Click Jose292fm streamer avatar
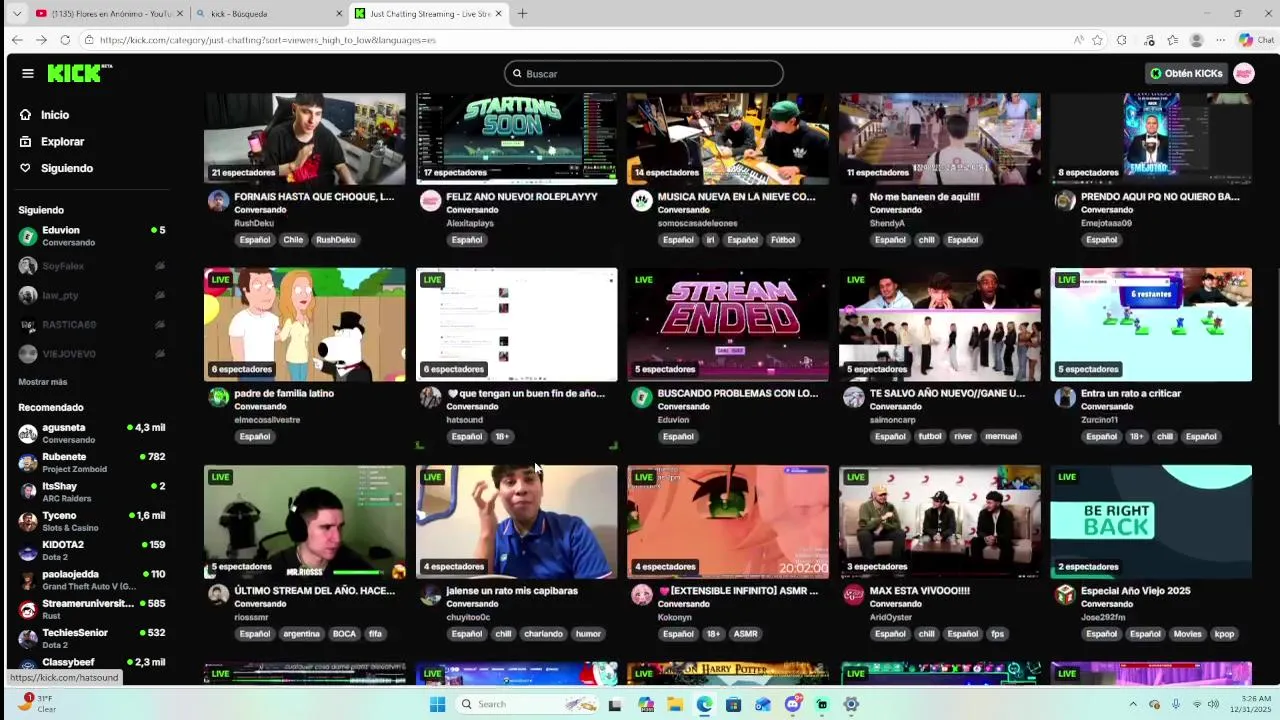The width and height of the screenshot is (1280, 720). [x=1065, y=595]
